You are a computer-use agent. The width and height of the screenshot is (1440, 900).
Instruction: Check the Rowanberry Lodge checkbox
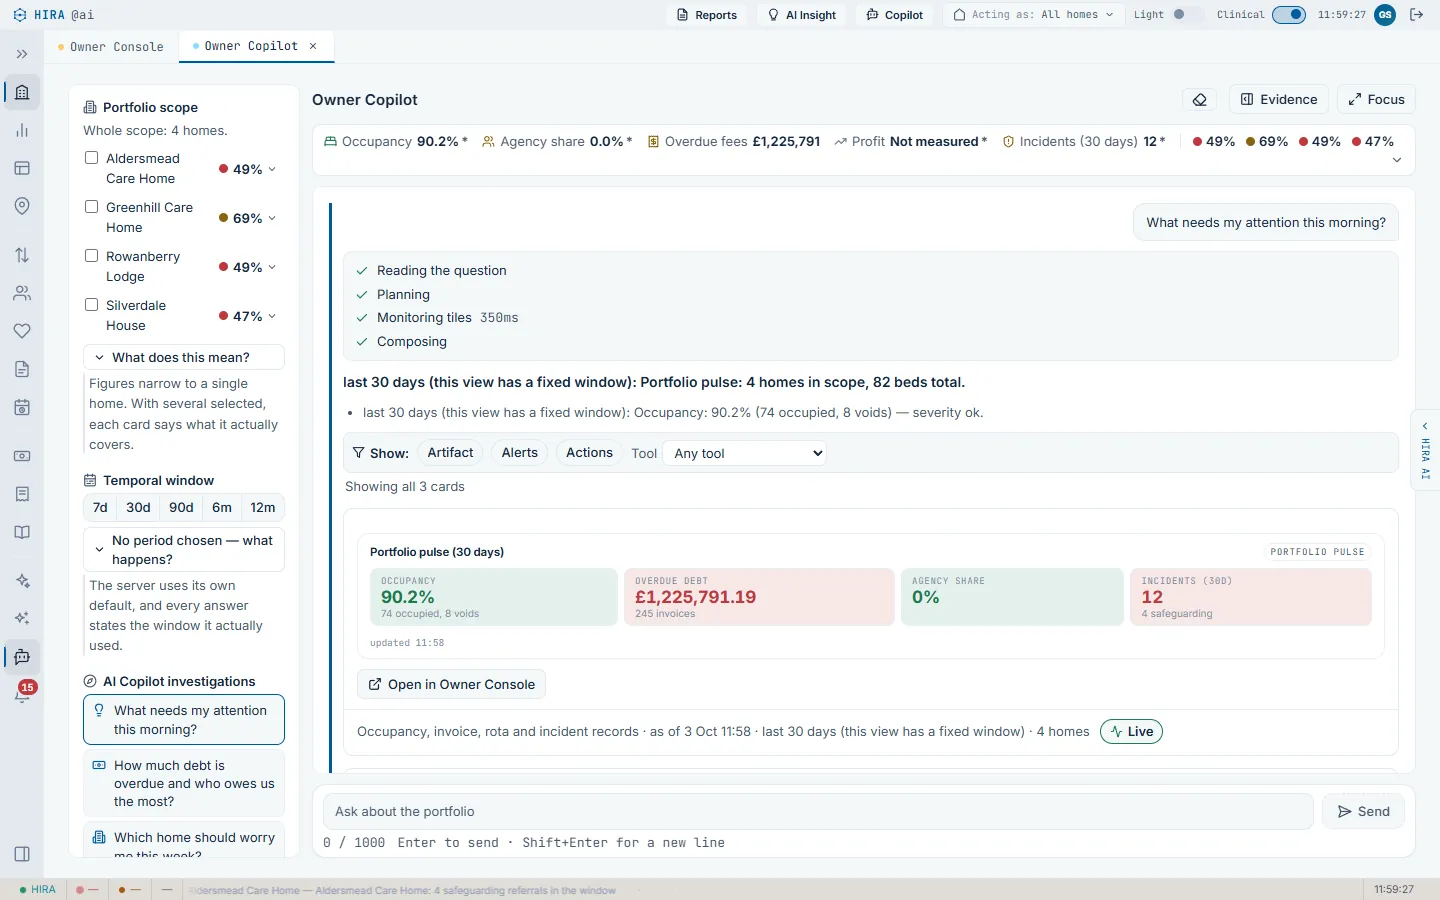(x=91, y=256)
